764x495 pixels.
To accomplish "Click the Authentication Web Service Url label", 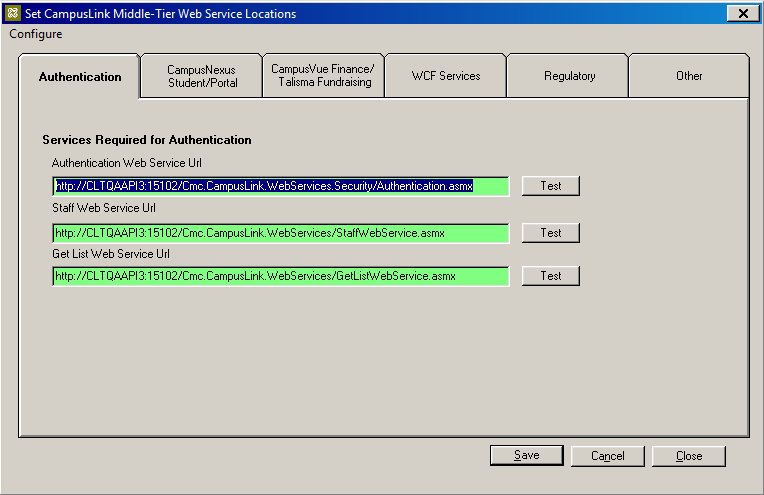I will 127,163.
